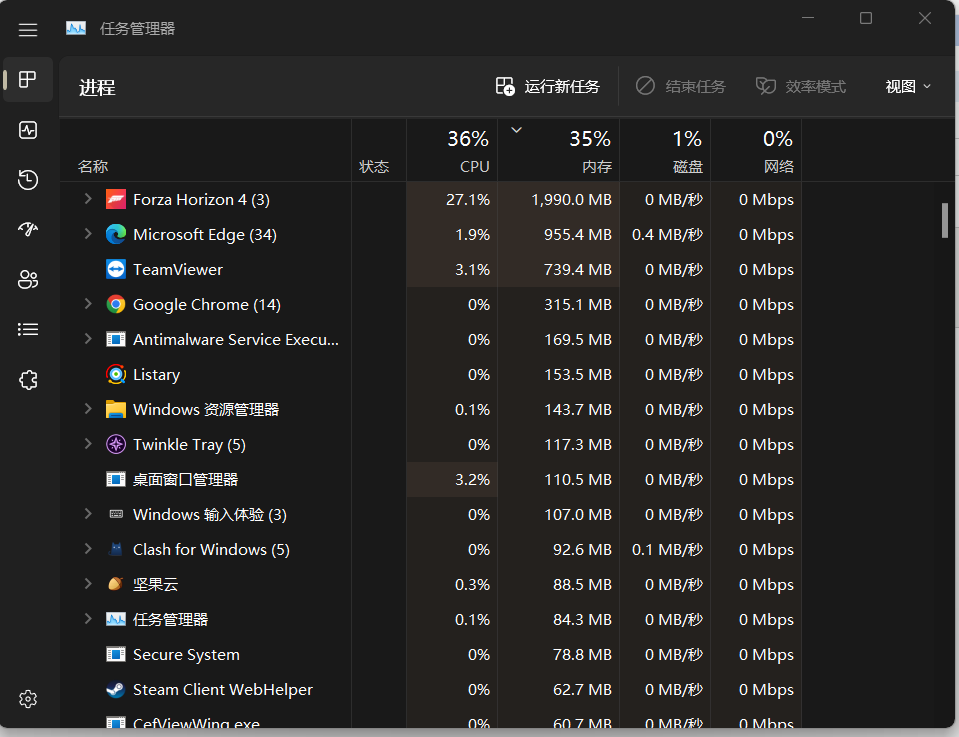959x737 pixels.
Task: Open the Details list icon in sidebar
Action: (x=28, y=330)
